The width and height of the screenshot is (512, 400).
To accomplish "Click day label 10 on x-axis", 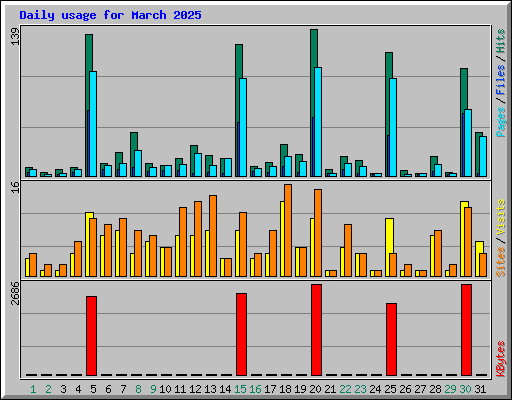I will [x=165, y=389].
